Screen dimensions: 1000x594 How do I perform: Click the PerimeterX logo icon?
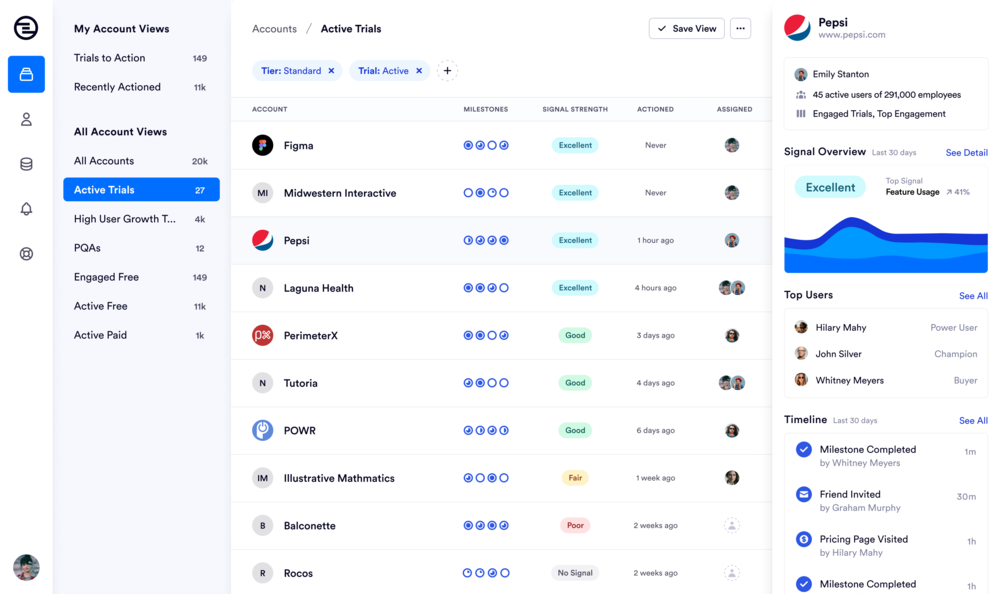263,336
